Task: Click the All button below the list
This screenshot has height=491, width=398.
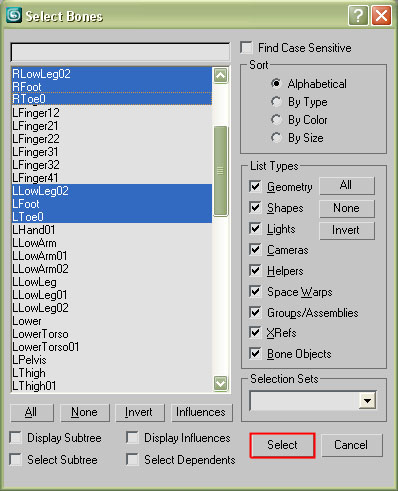Action: [32, 412]
